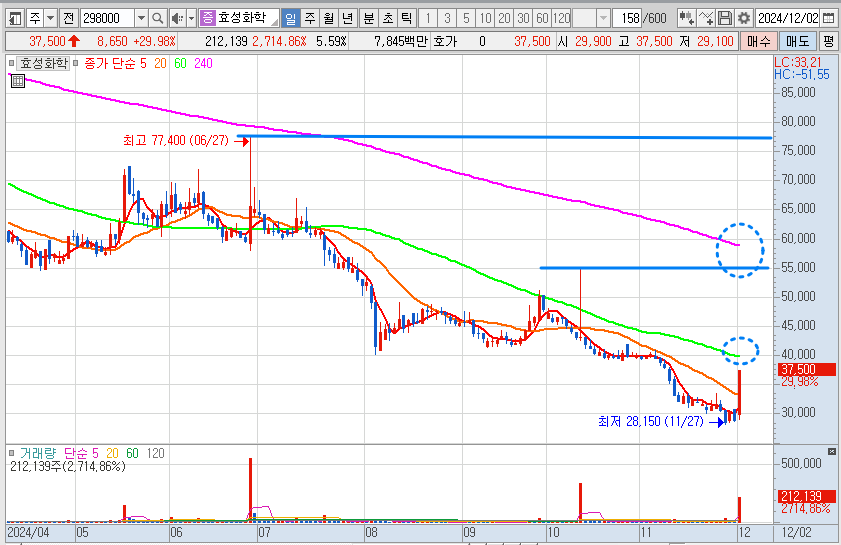Click the orange 20-day moving average label

tap(160, 63)
